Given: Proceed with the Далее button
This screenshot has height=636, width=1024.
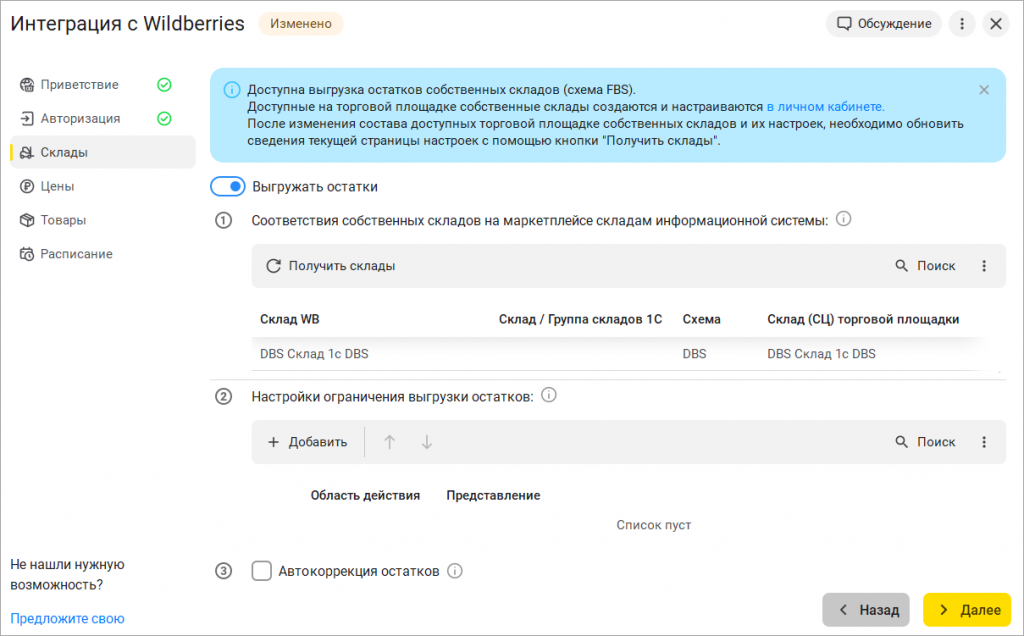Looking at the screenshot, I should click(x=967, y=610).
